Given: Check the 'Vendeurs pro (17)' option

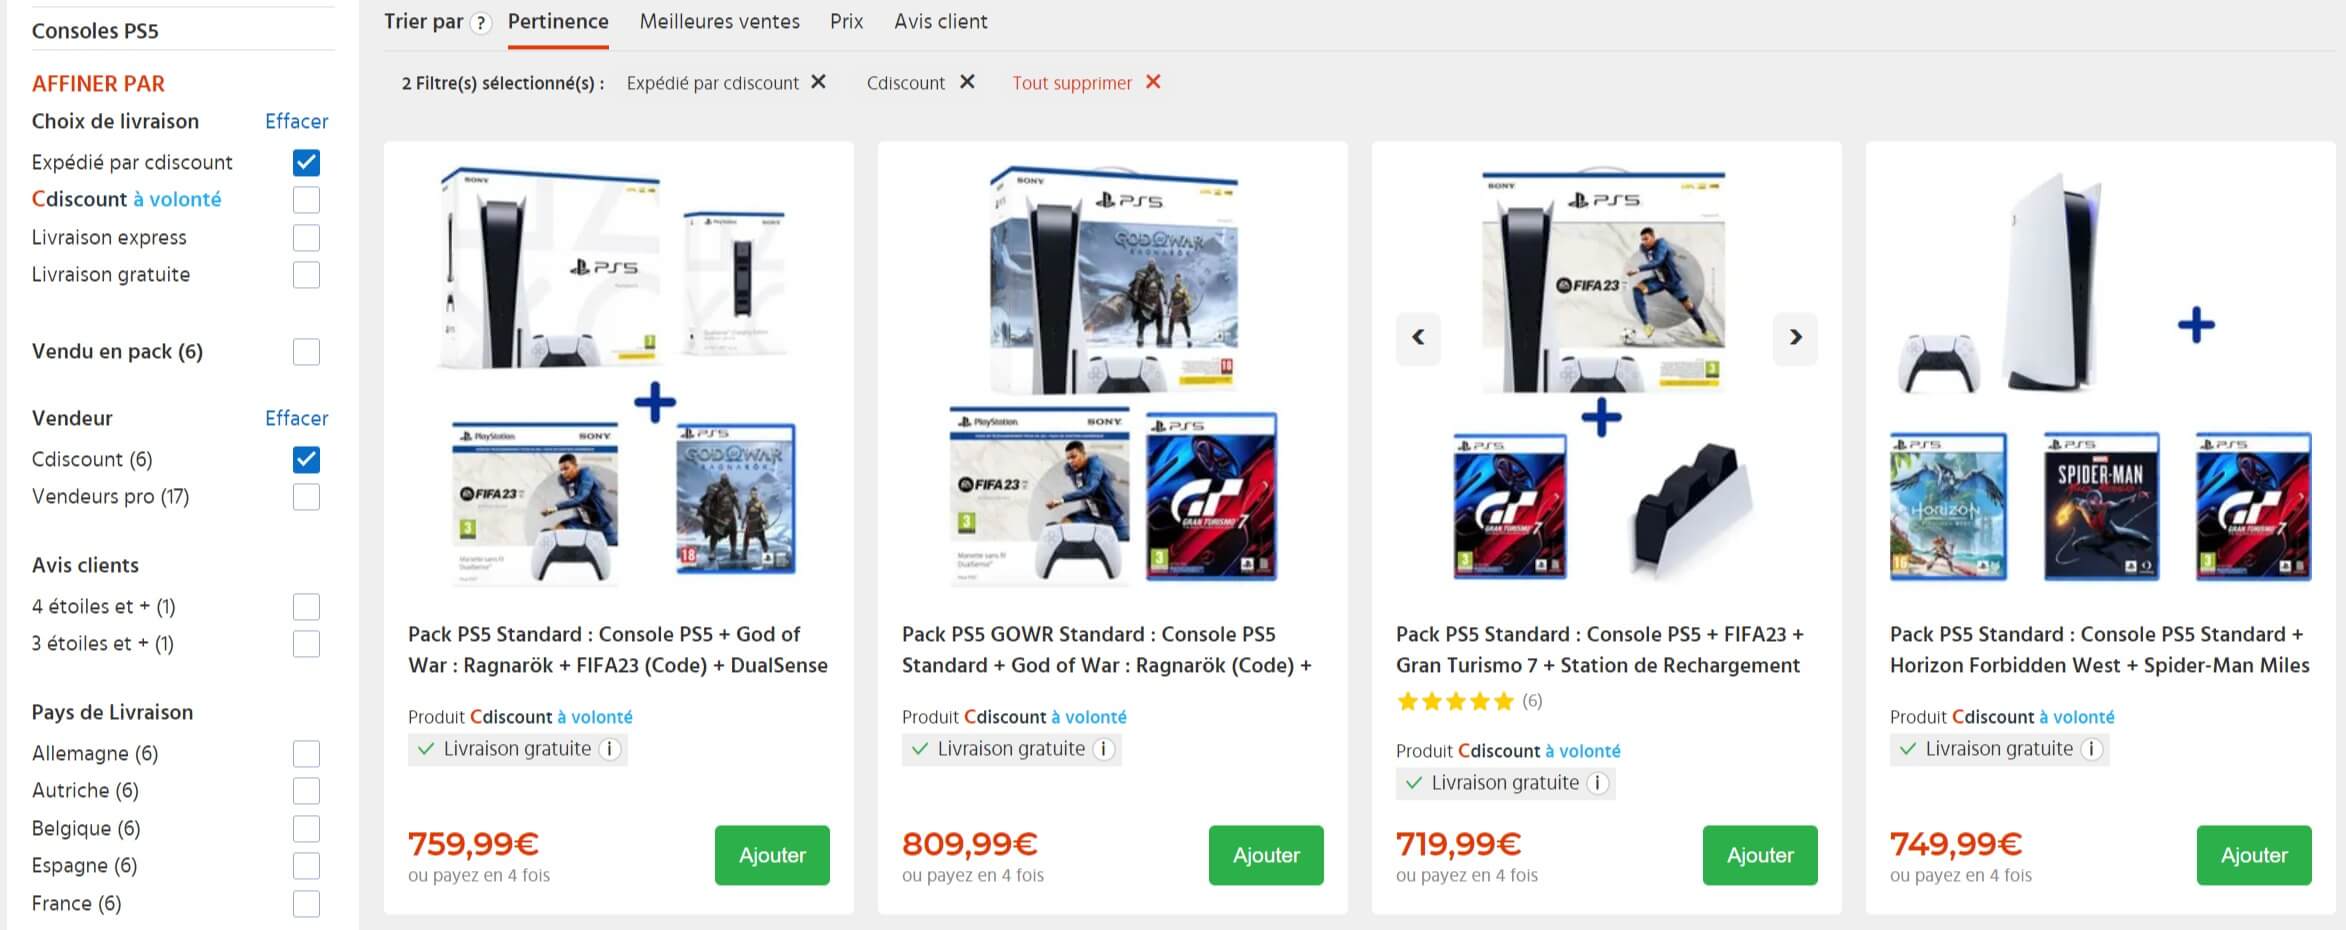Looking at the screenshot, I should (306, 497).
